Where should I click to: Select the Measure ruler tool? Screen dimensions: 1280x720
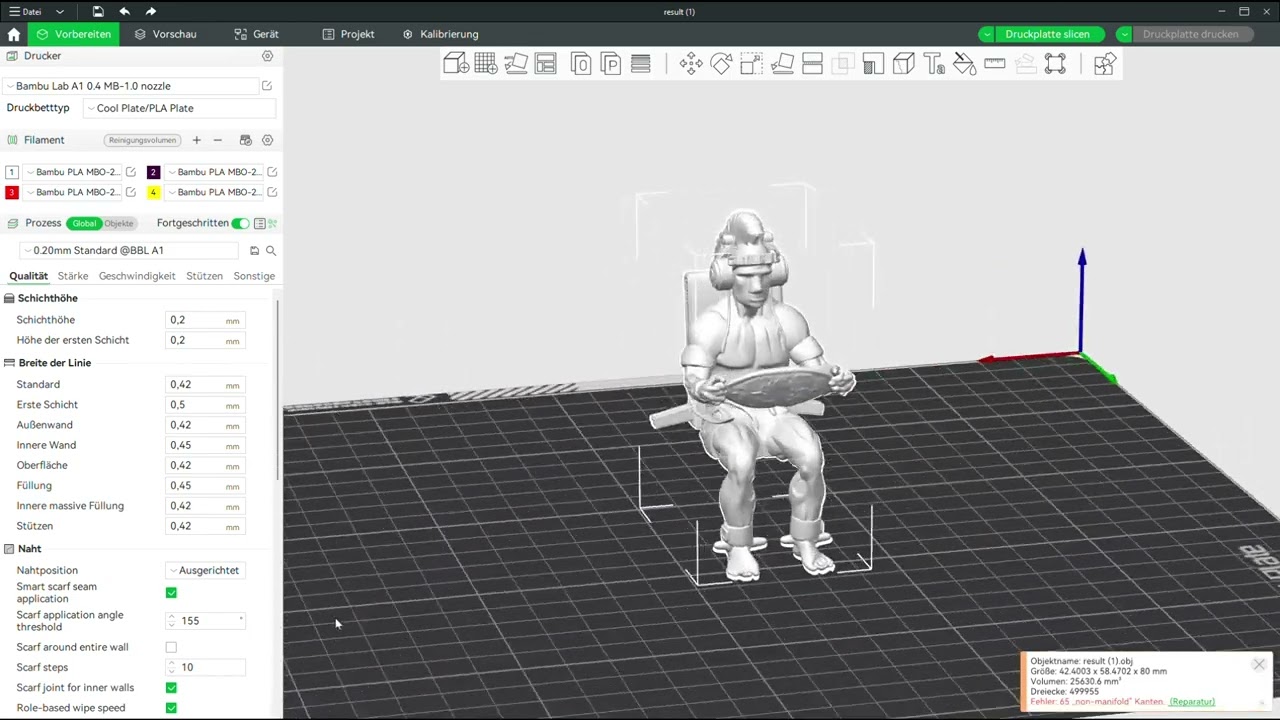[x=994, y=64]
